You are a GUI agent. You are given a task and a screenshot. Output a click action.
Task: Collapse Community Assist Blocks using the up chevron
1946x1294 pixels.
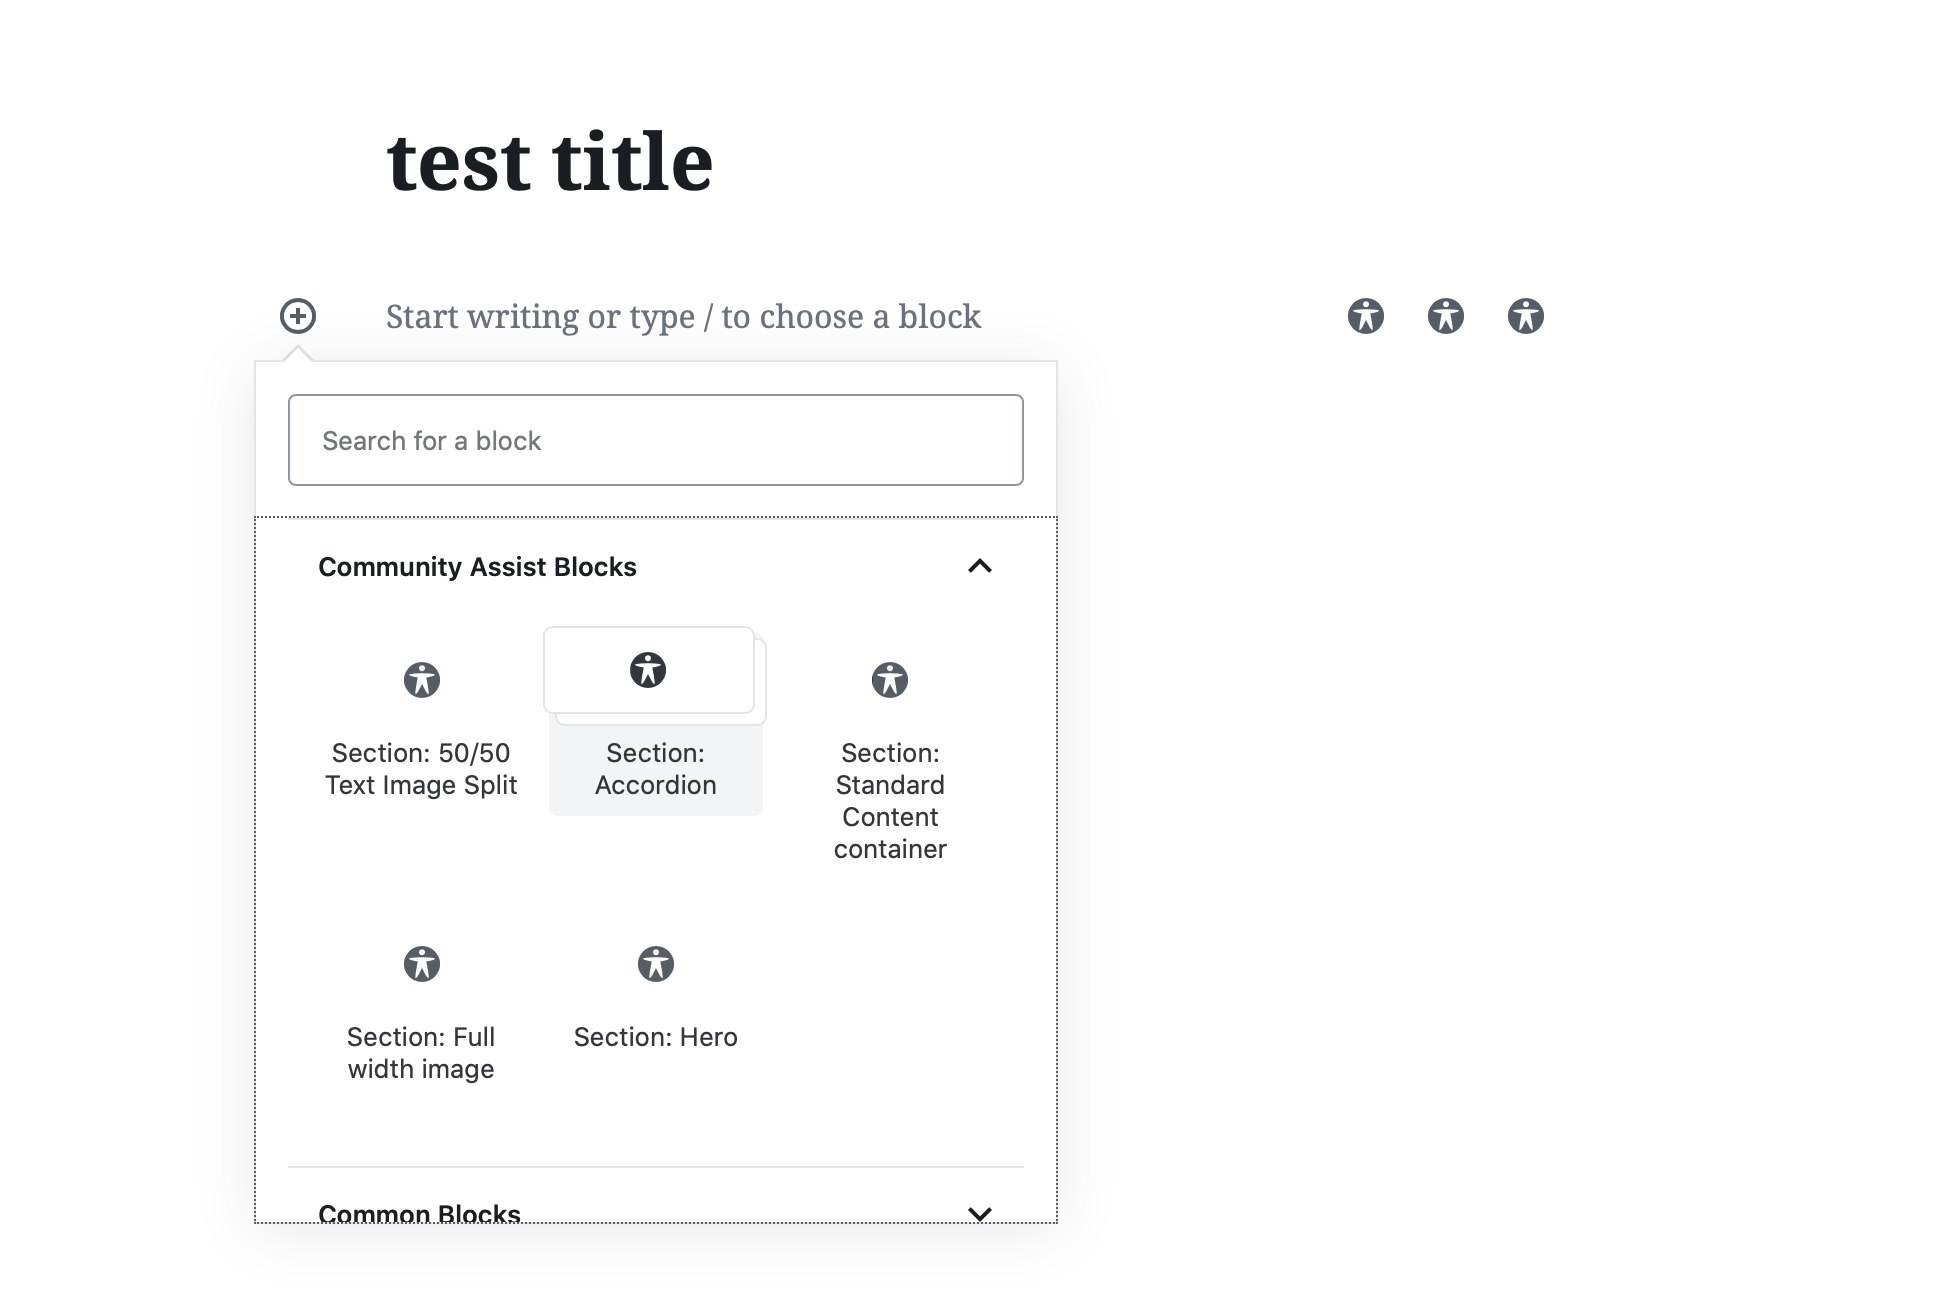979,566
